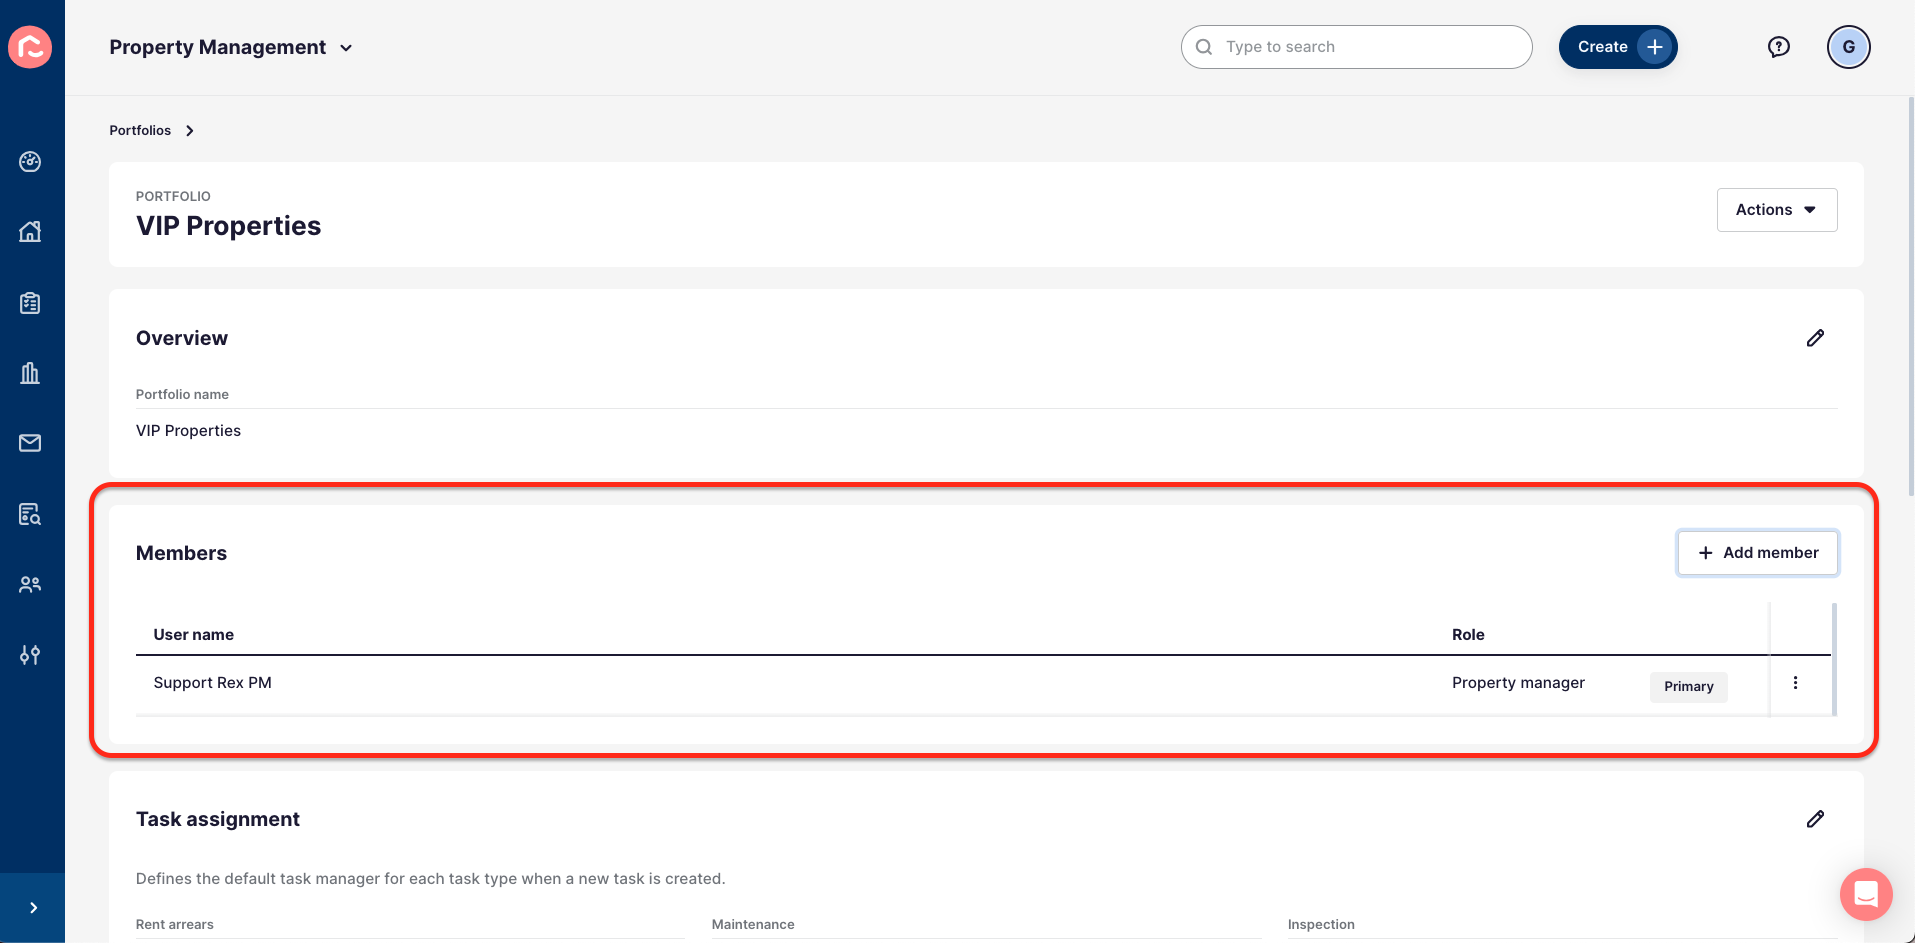1915x943 pixels.
Task: Click the Inspection field label
Action: coord(1321,925)
